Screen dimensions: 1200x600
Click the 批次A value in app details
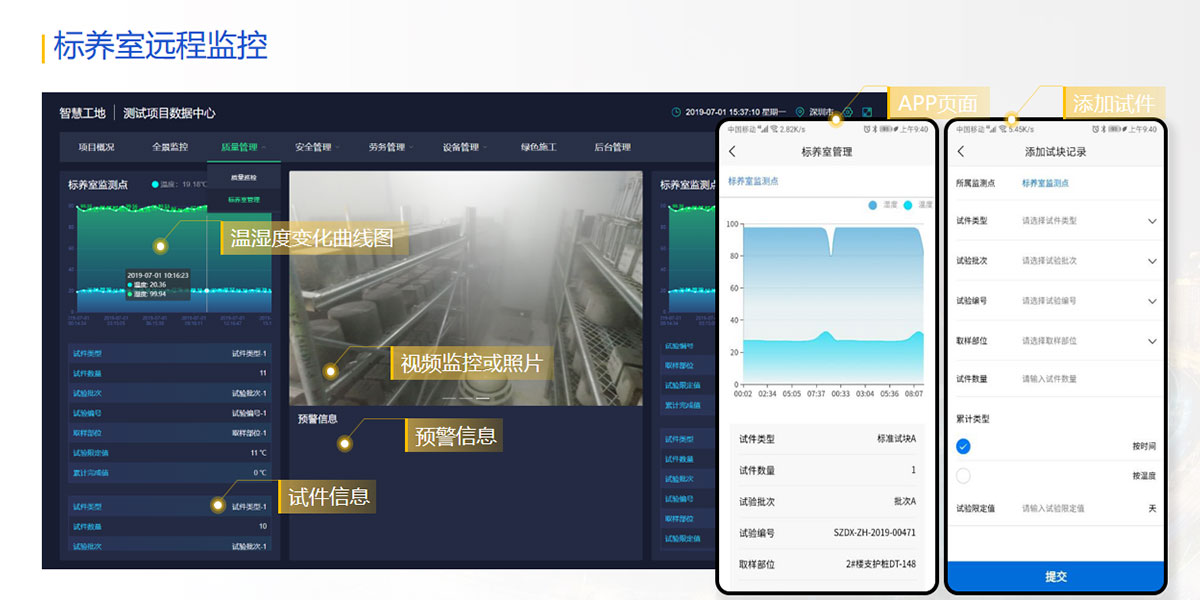click(904, 501)
